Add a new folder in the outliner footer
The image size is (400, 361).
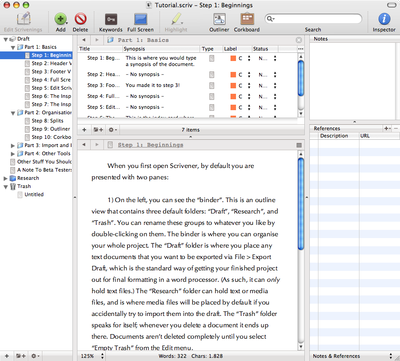[98, 130]
